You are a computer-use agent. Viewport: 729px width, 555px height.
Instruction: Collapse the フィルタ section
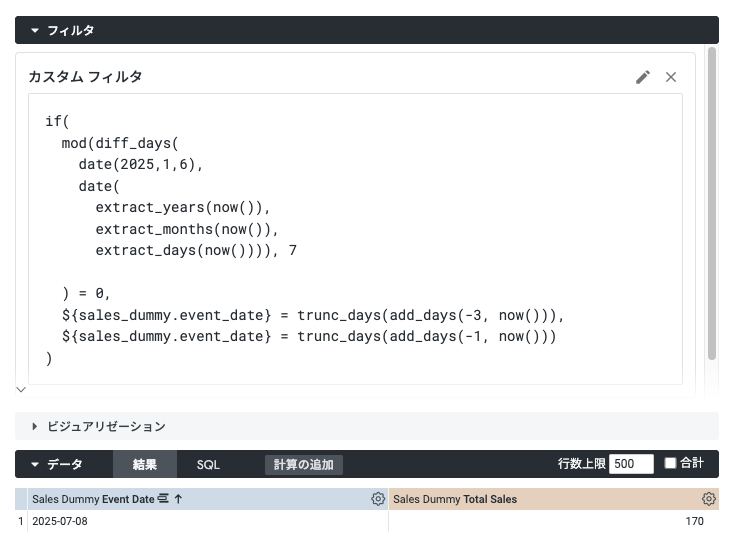[x=35, y=30]
